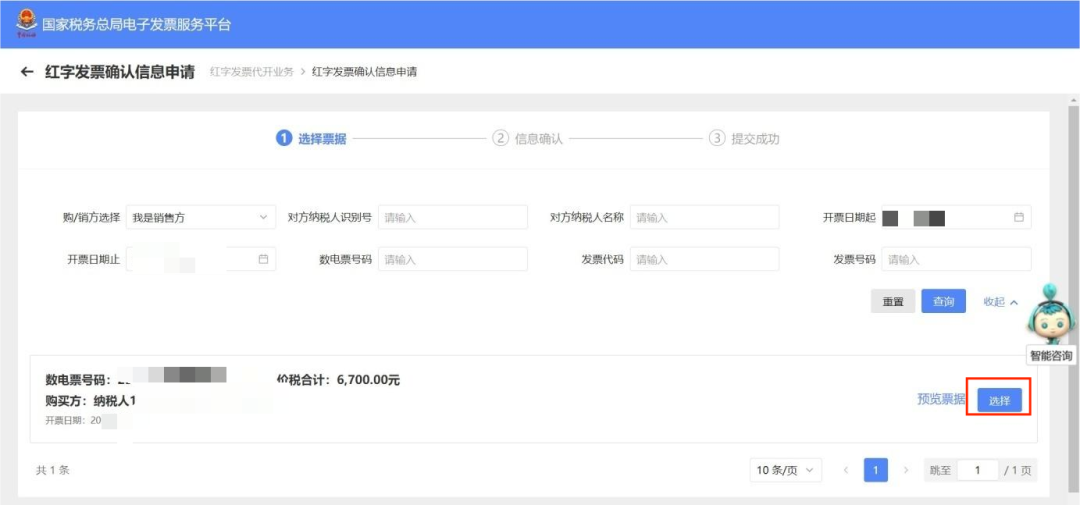Select step 1 选择票据
Viewport: 1080px width, 505px height.
(311, 139)
